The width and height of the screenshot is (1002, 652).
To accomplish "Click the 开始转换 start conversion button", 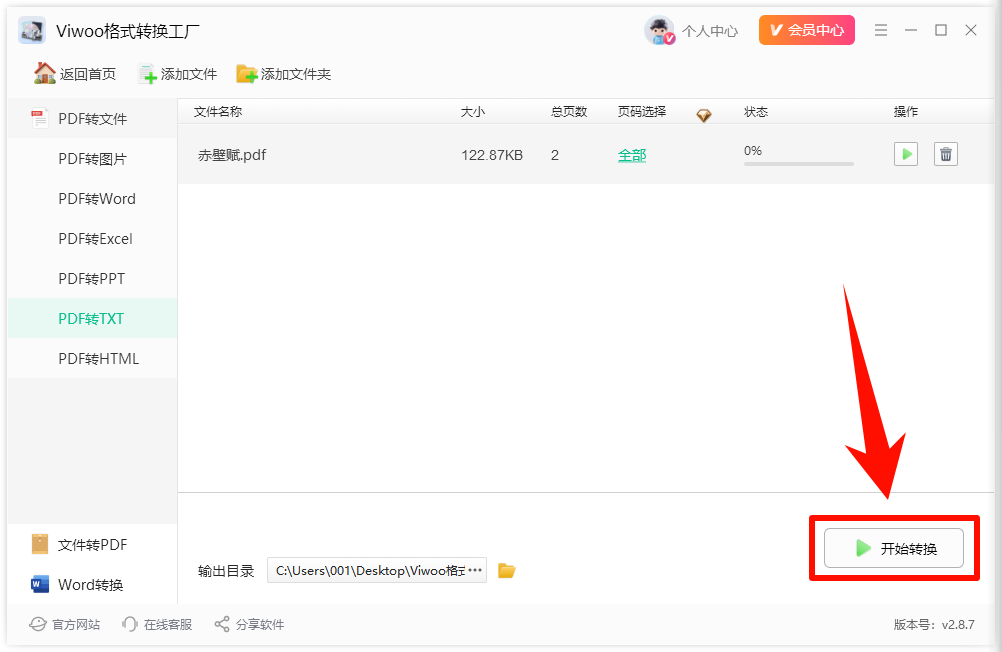I will pyautogui.click(x=893, y=548).
